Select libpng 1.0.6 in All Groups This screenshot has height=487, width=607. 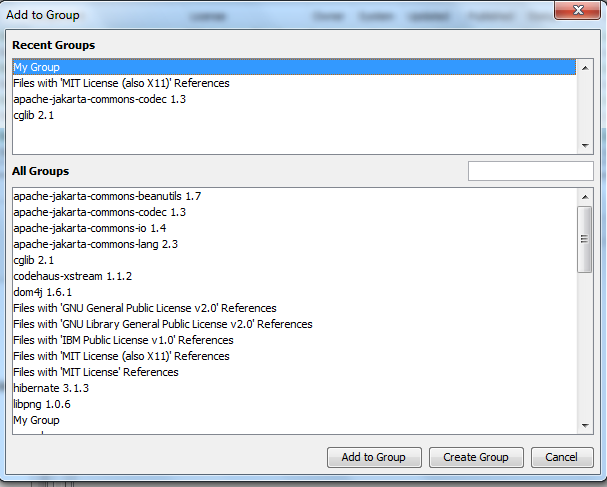pyautogui.click(x=42, y=404)
